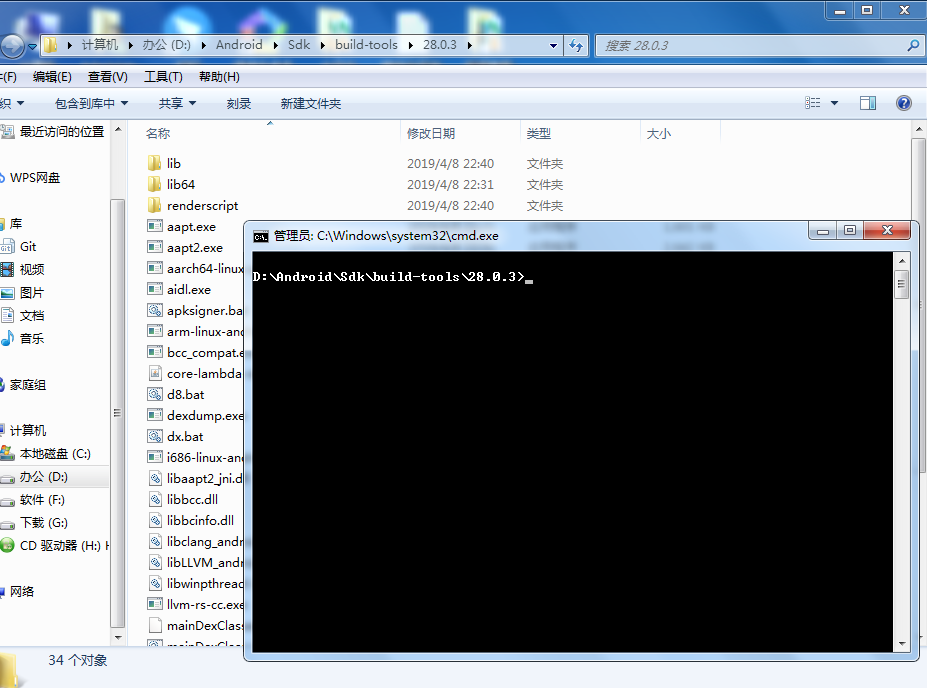
Task: Select the d8.bat file icon
Action: (x=155, y=394)
